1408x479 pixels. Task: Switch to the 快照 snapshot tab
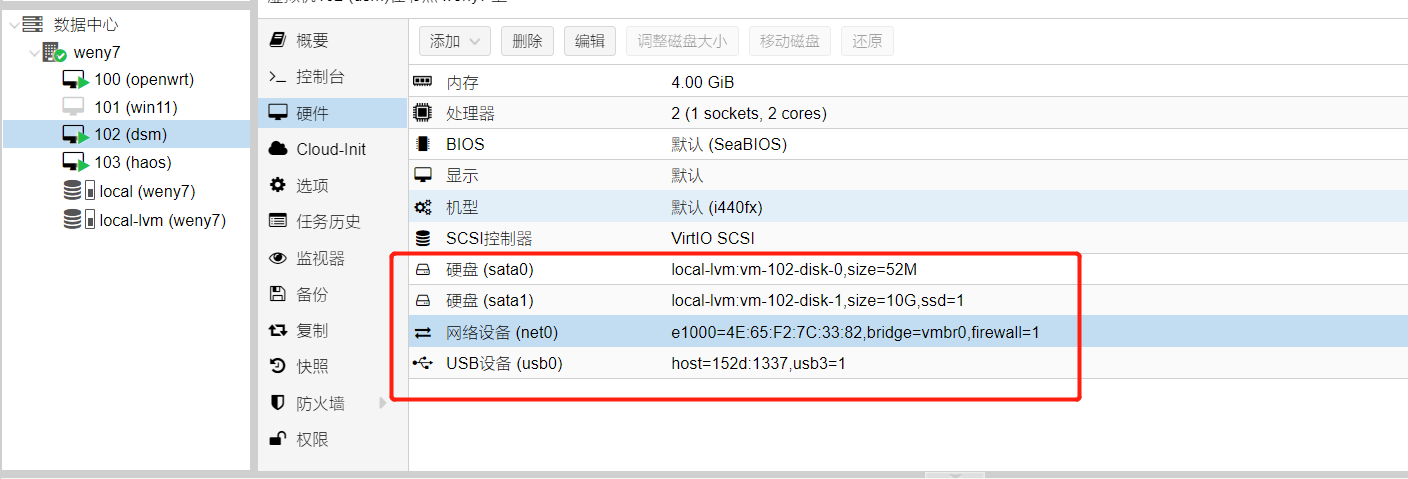click(312, 367)
